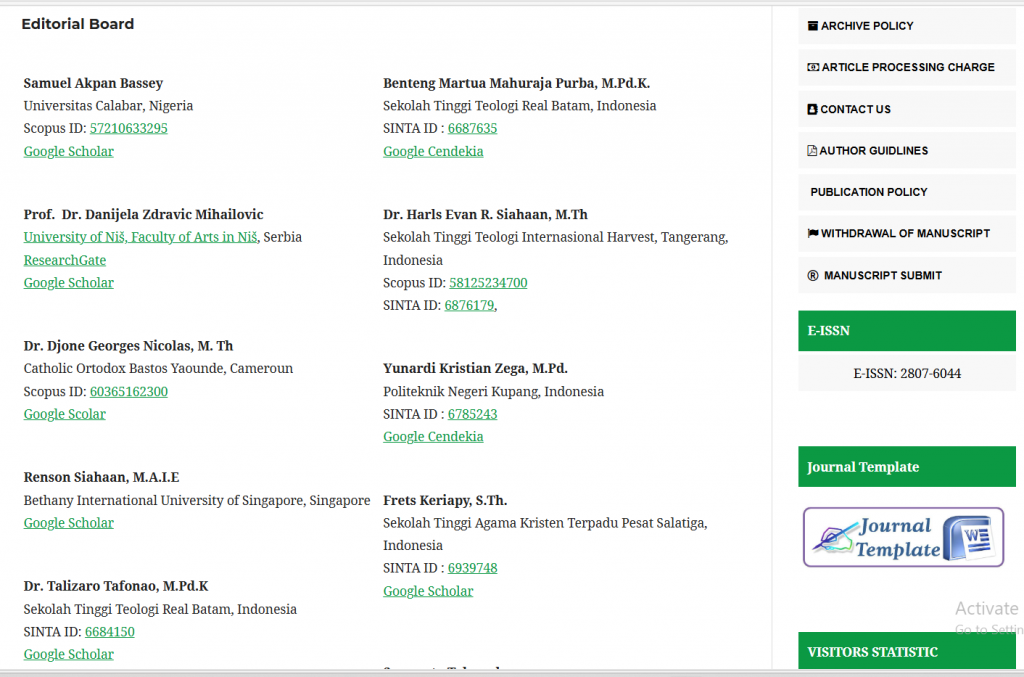Open SINTA ID 6687635 for Benteng Purba
The height and width of the screenshot is (677, 1024).
pyautogui.click(x=472, y=129)
